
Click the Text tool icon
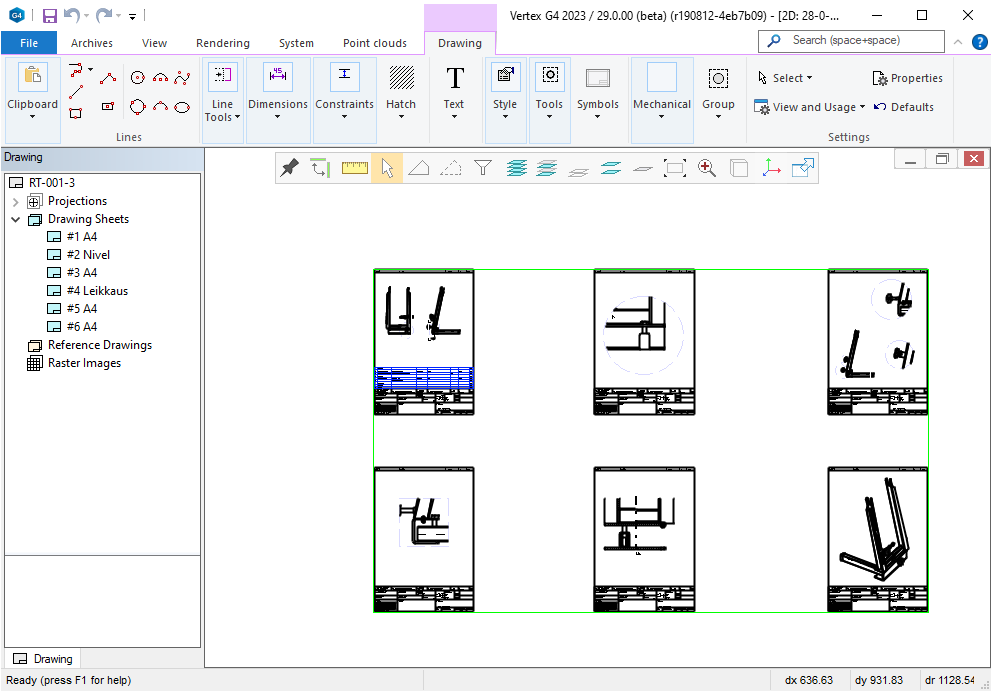(454, 79)
